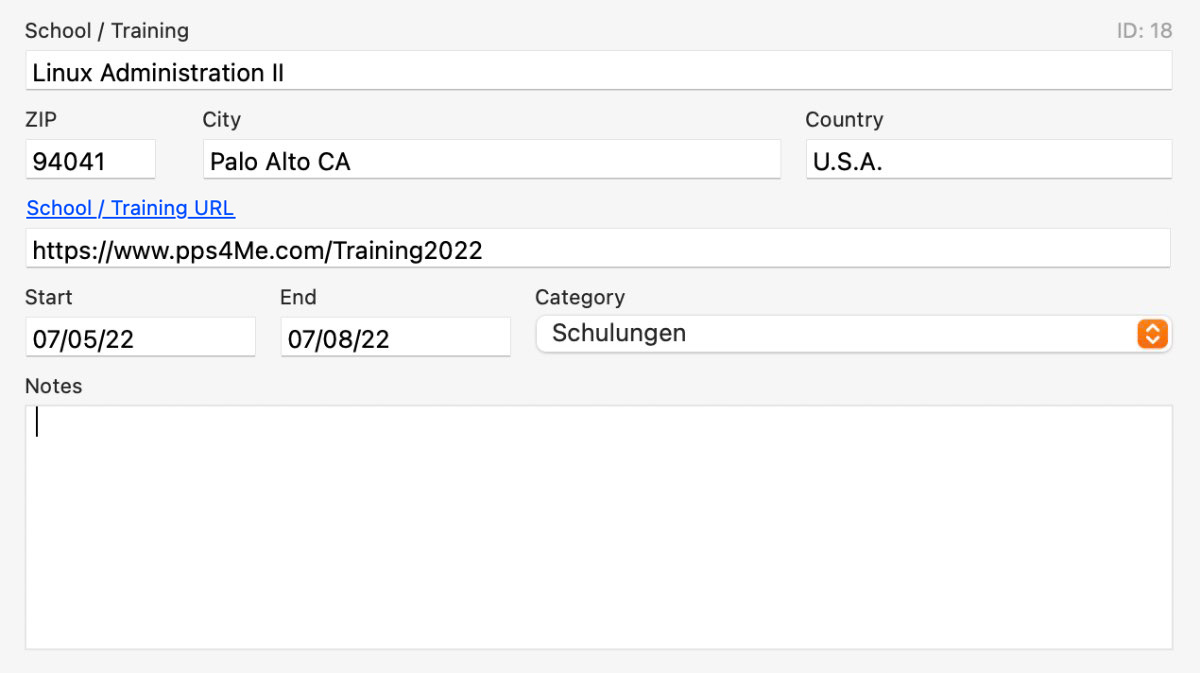The height and width of the screenshot is (673, 1200).
Task: Click the City field with Palo Alto CA
Action: click(x=491, y=161)
